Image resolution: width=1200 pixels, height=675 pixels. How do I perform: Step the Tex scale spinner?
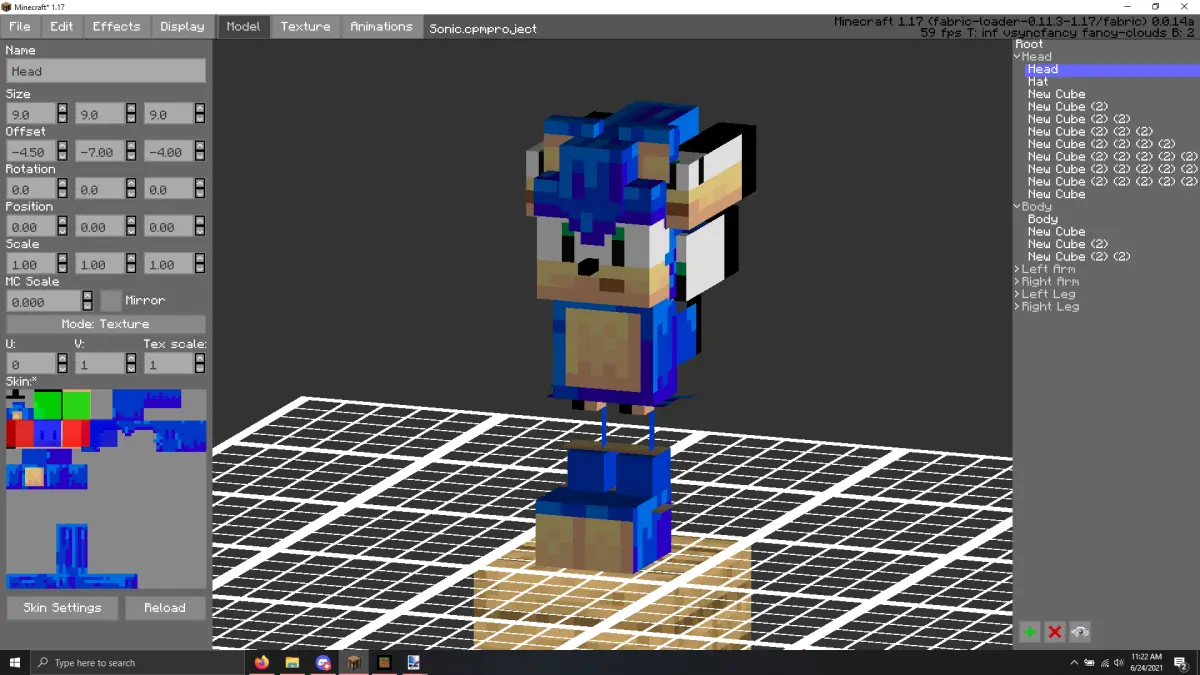click(x=200, y=364)
